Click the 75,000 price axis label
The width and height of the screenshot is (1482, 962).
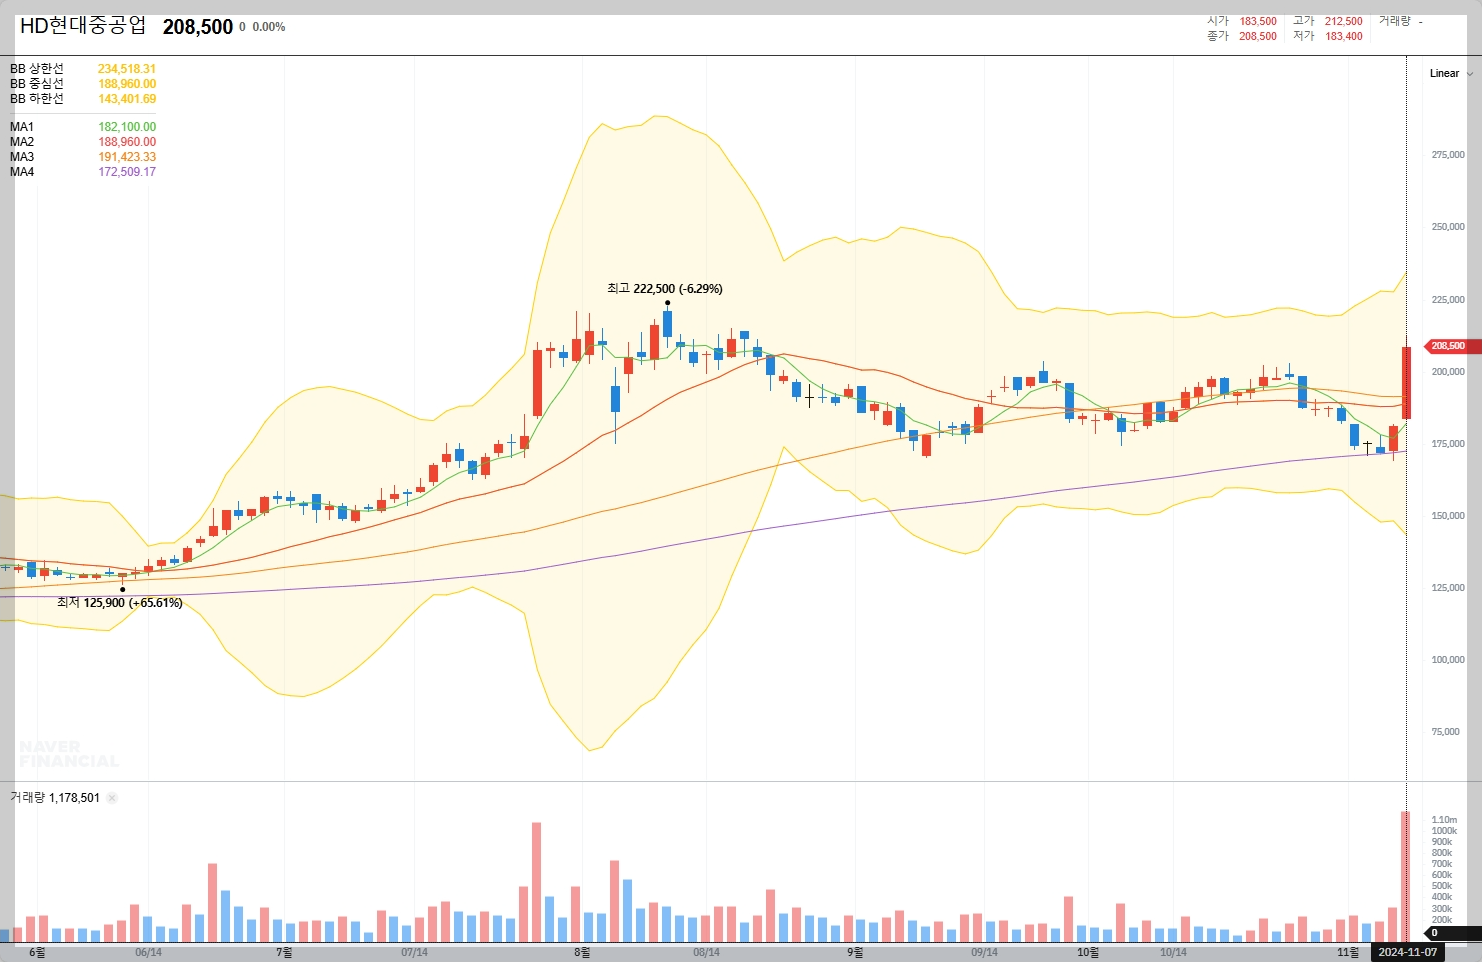(1445, 732)
